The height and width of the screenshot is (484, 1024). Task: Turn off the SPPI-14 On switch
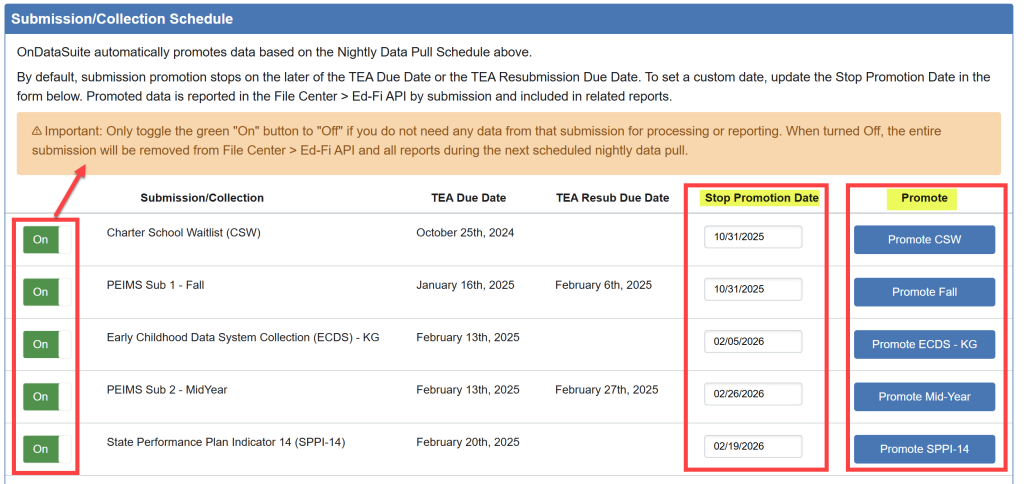(41, 449)
